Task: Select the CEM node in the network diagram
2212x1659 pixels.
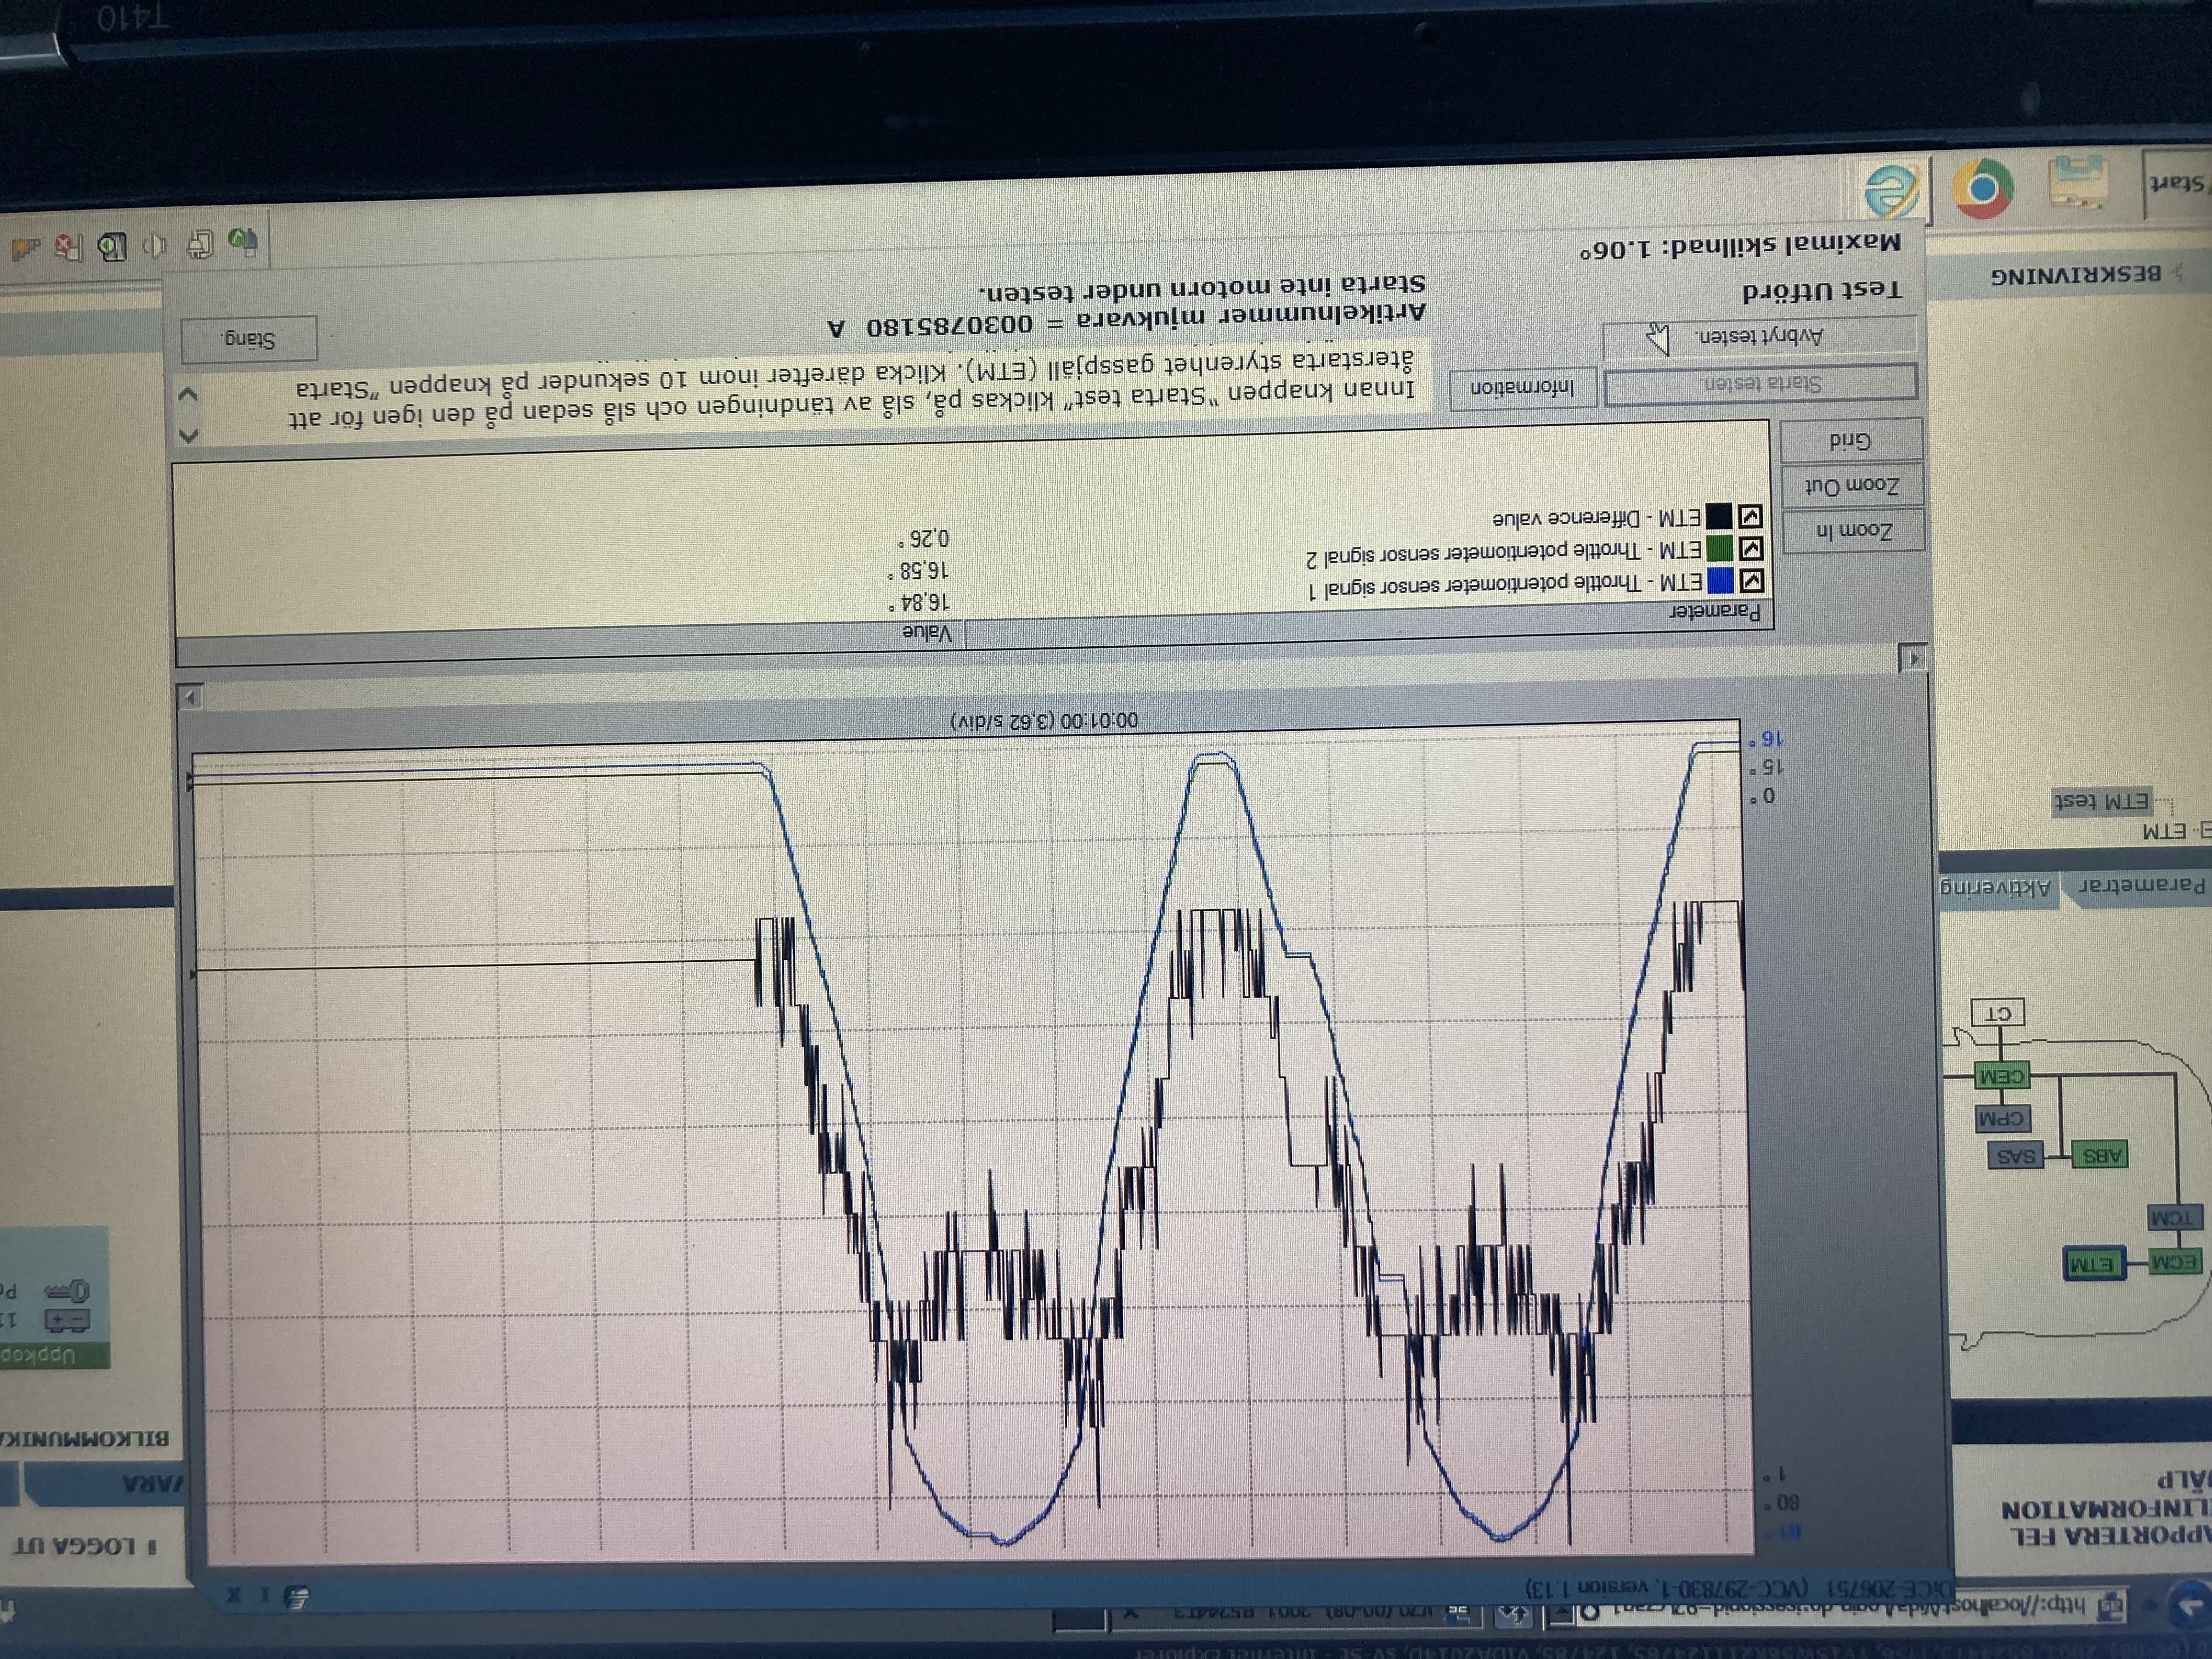Action: pos(2002,1076)
